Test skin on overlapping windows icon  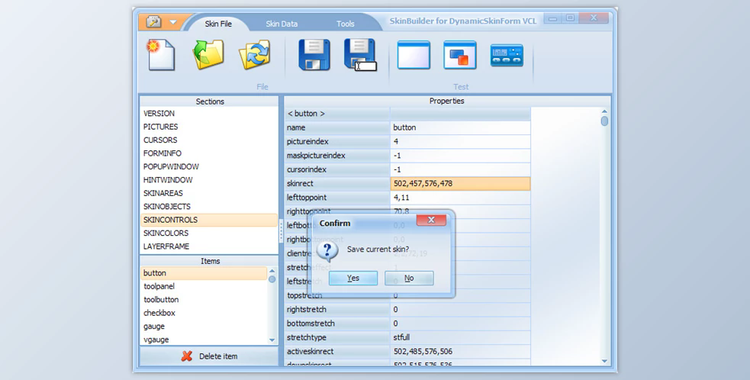click(460, 55)
